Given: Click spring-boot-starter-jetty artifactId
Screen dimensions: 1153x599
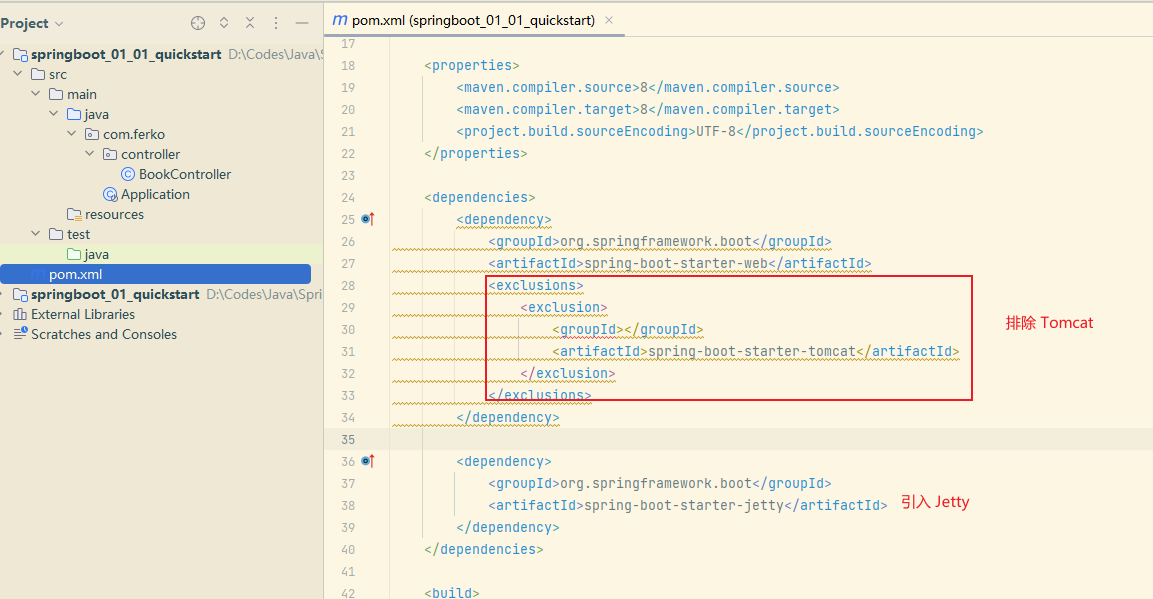Looking at the screenshot, I should point(688,505).
